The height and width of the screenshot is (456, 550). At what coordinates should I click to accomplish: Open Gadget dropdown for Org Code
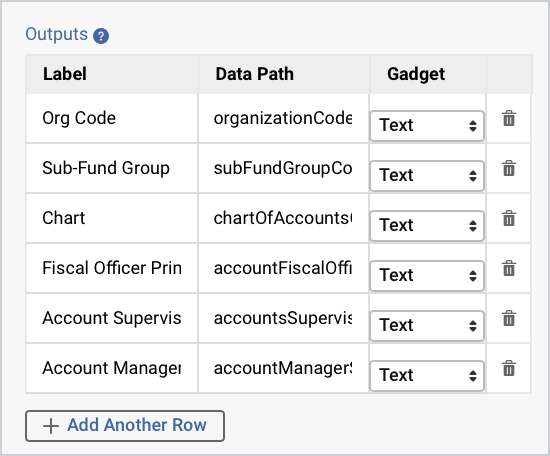coord(427,126)
